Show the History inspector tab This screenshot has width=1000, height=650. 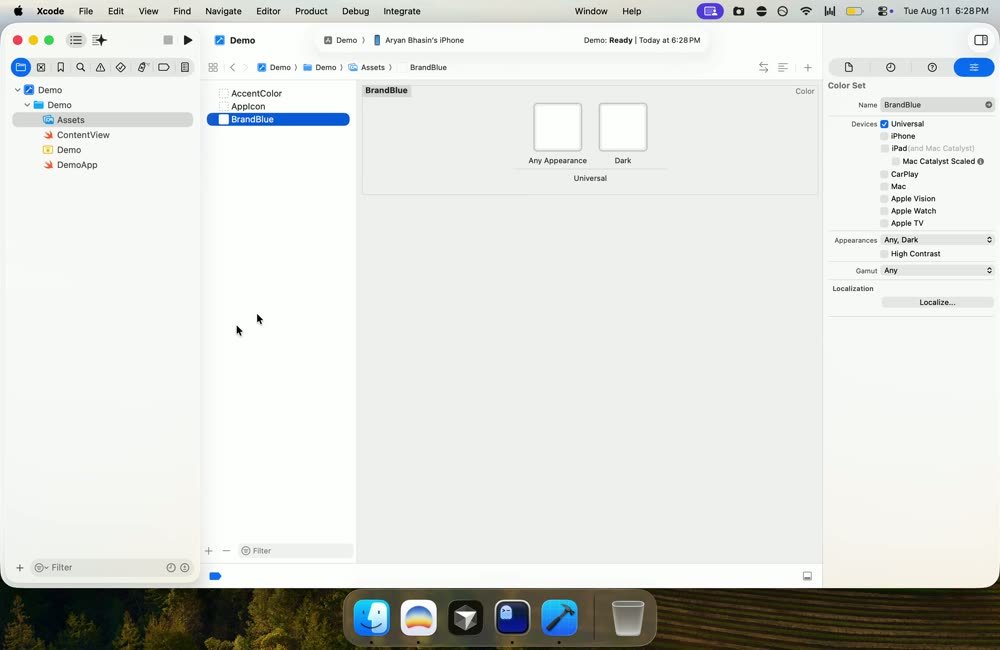[x=890, y=67]
